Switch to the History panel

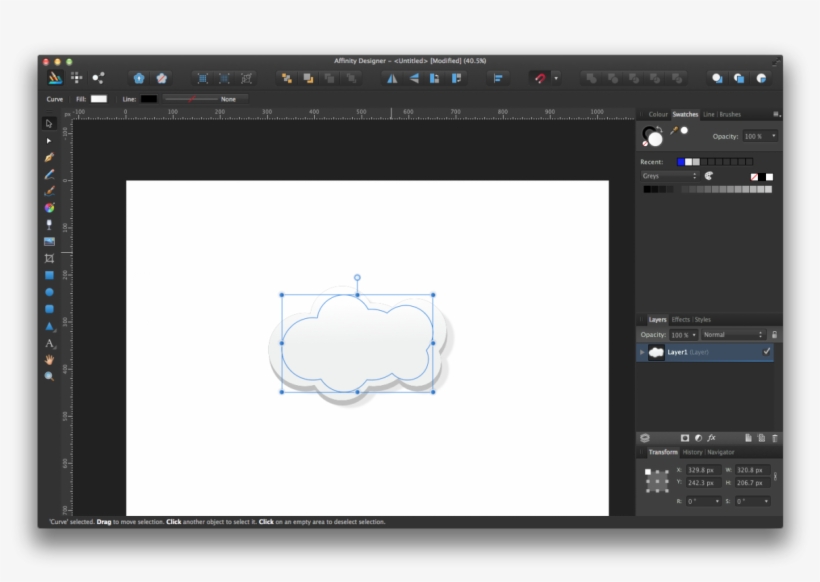coord(693,451)
